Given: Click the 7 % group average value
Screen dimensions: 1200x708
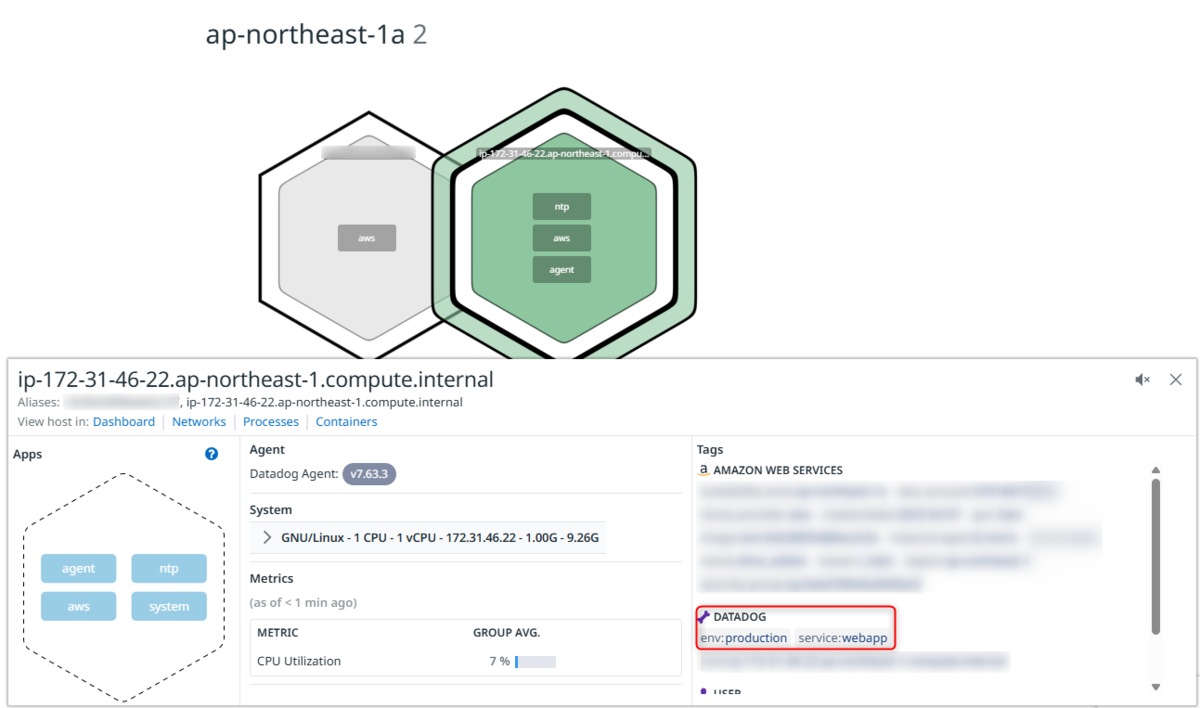Looking at the screenshot, I should (500, 661).
